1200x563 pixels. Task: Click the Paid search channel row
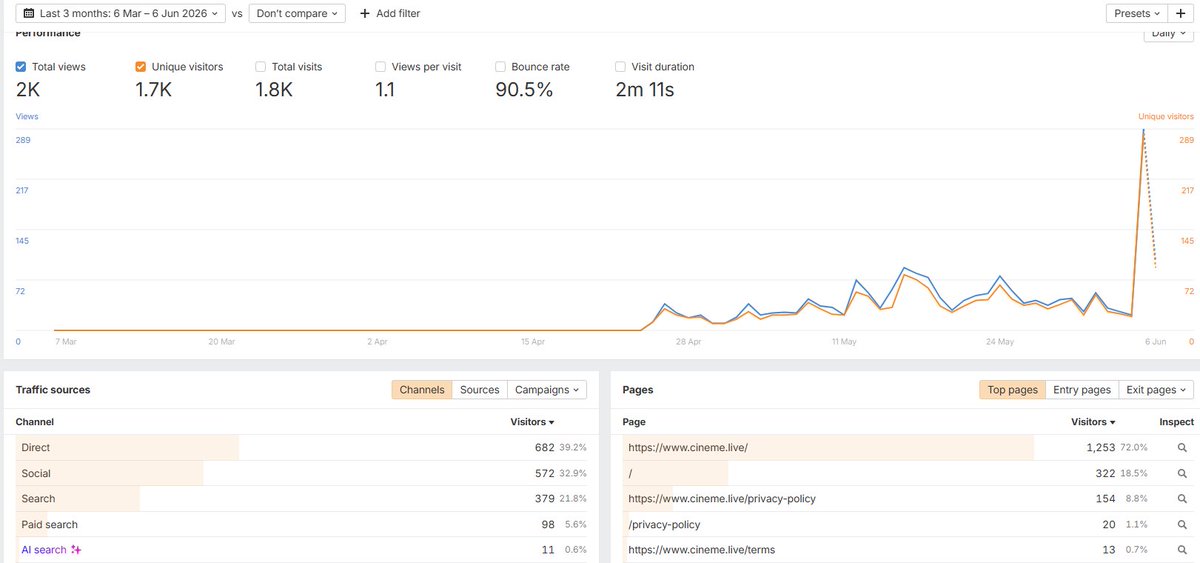click(x=301, y=525)
